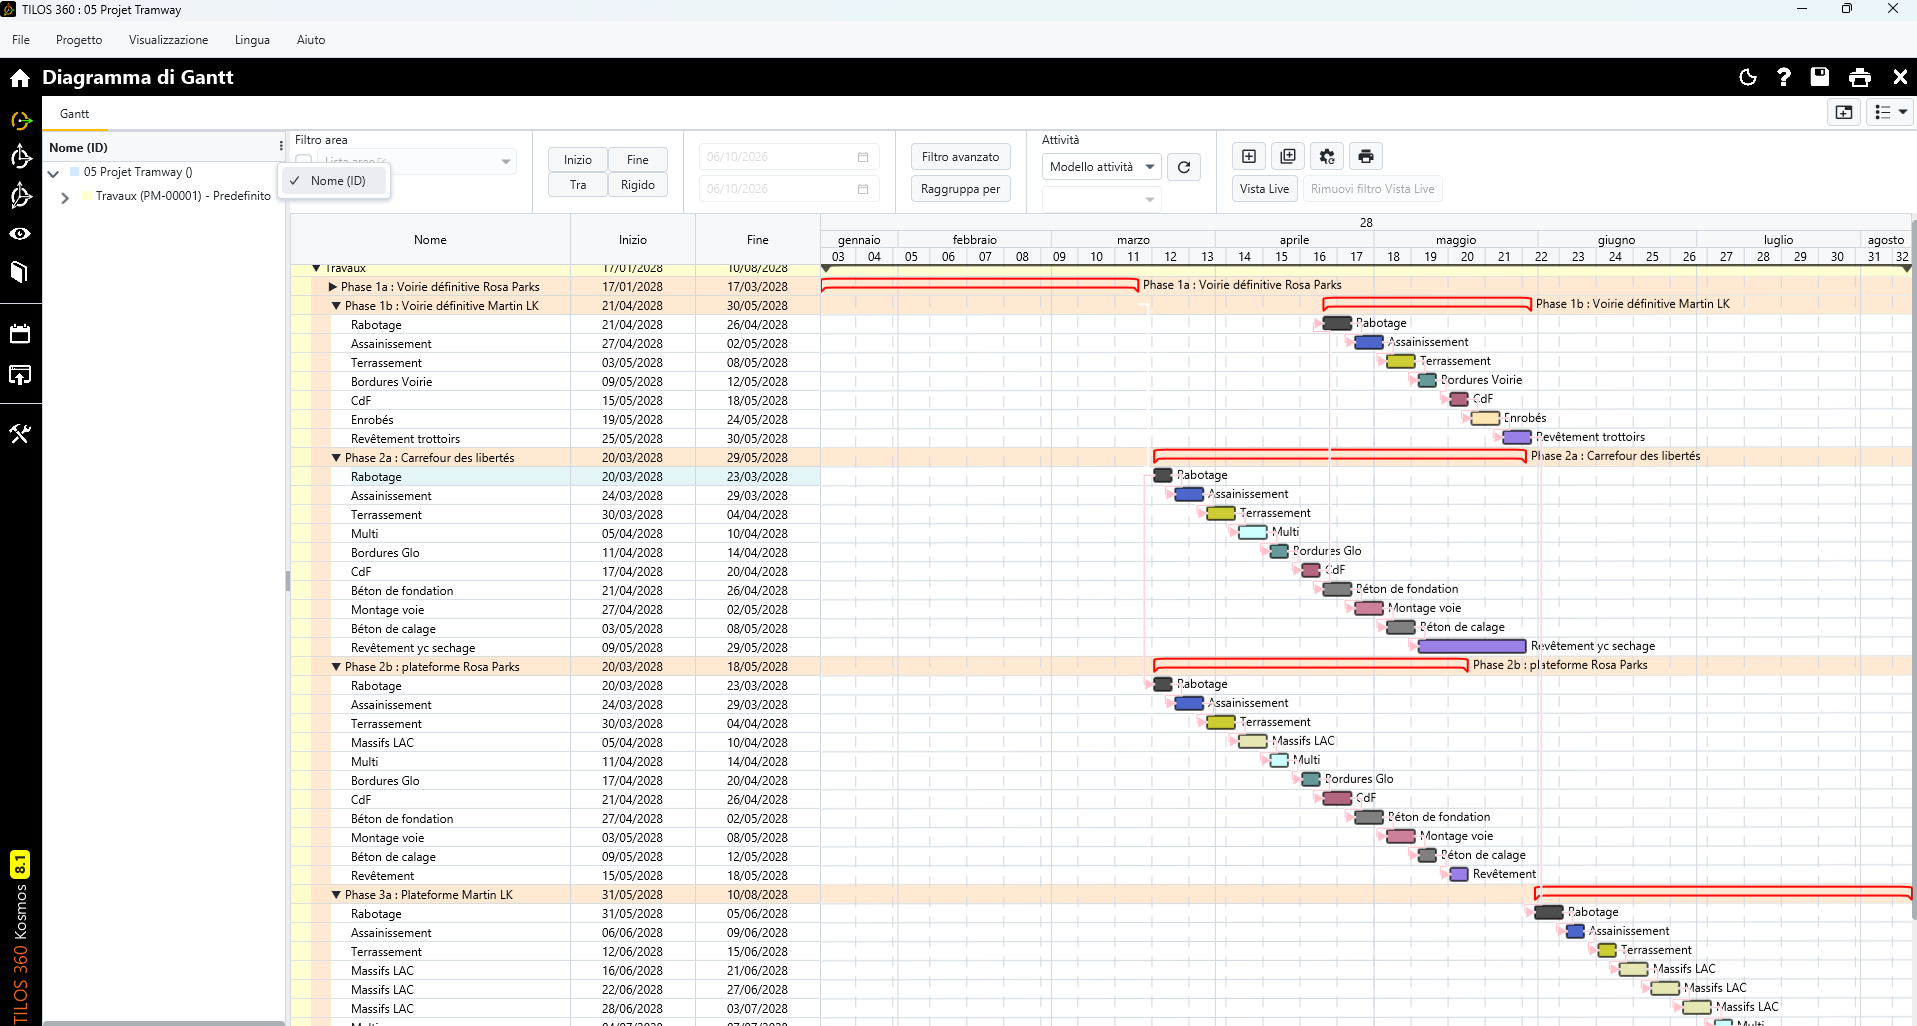Open the calendar icon in left sidebar
Viewport: 1917px width, 1026px height.
(x=20, y=334)
